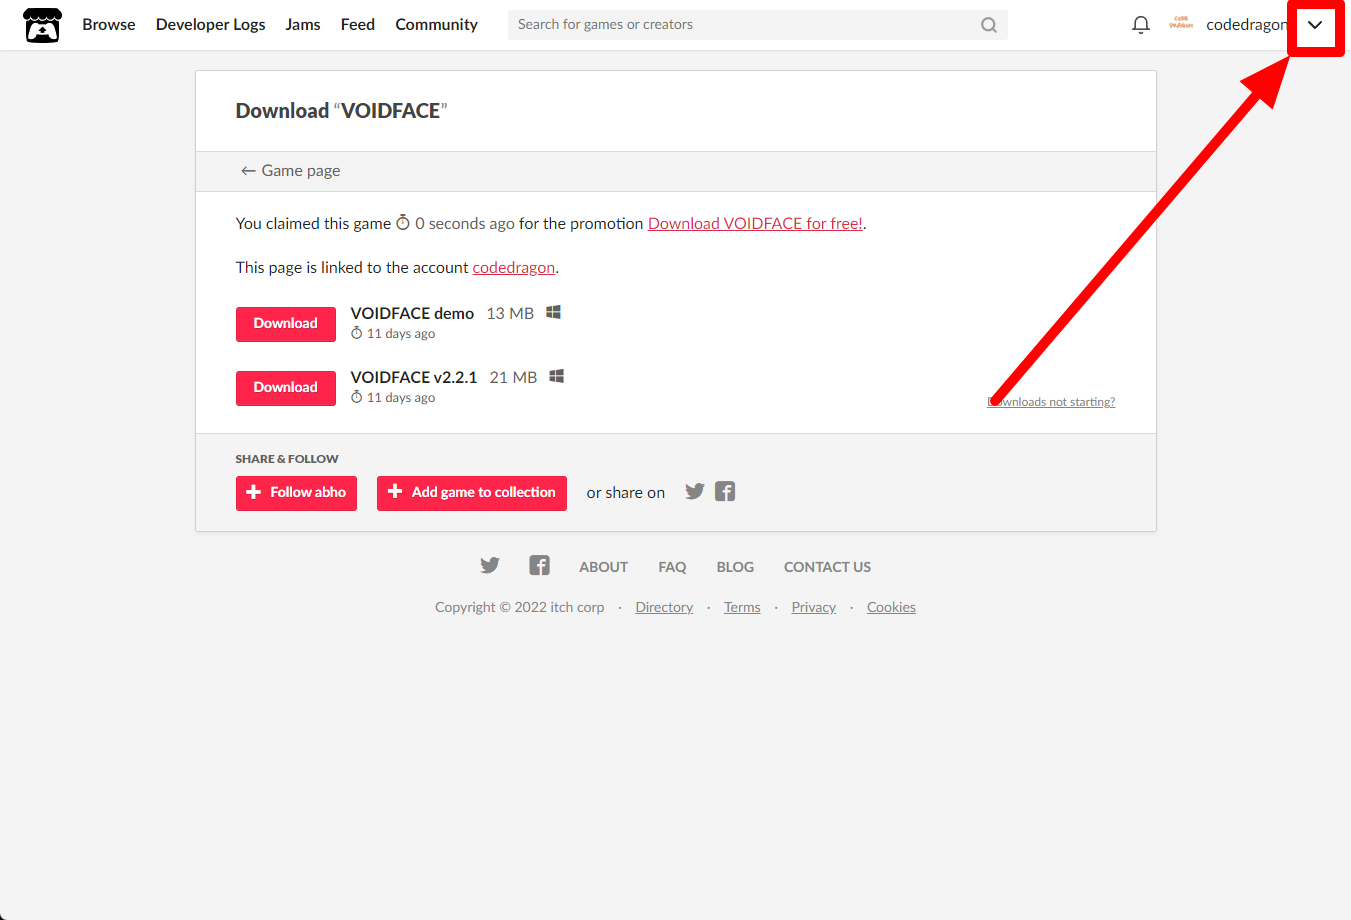Click the codedragon username in the header

1246,25
